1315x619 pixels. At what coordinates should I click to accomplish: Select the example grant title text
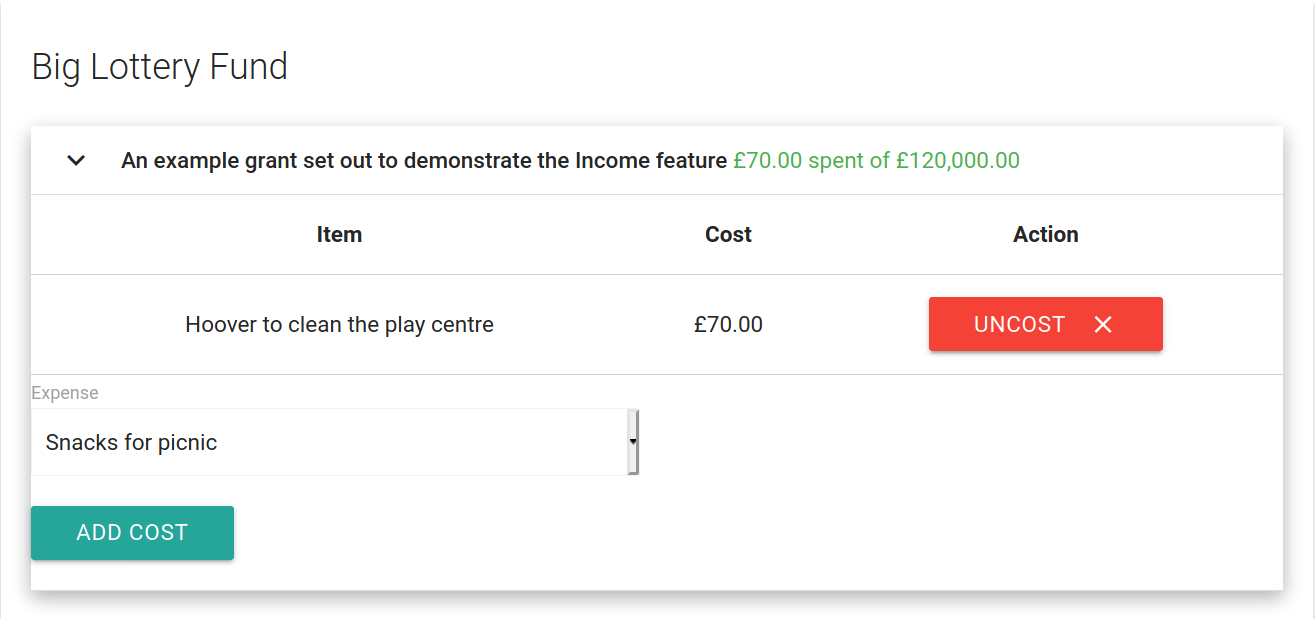tap(423, 161)
